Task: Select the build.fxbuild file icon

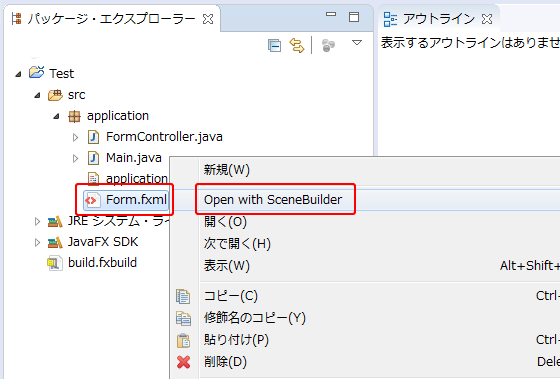Action: coord(55,263)
